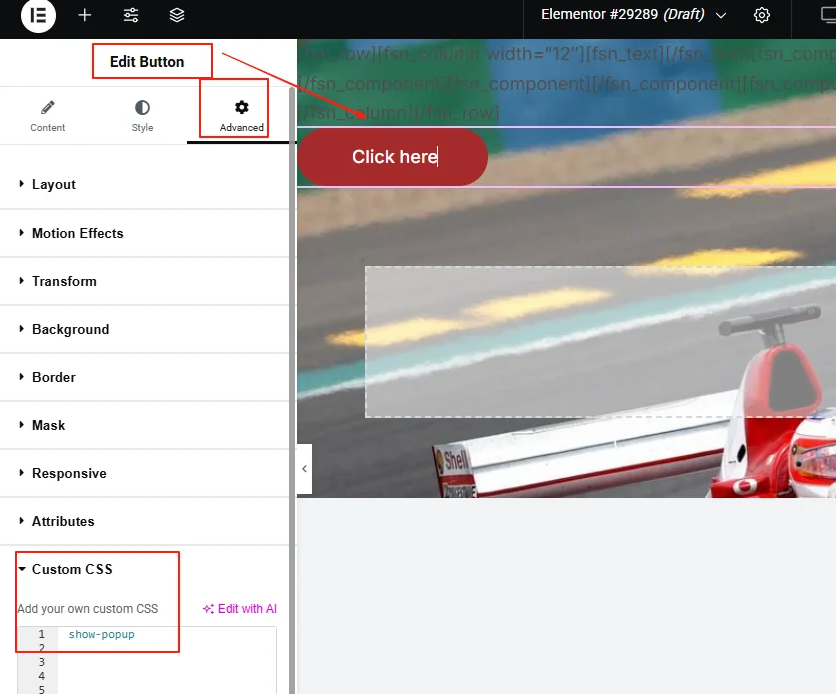Select the Advanced tab

[x=241, y=115]
